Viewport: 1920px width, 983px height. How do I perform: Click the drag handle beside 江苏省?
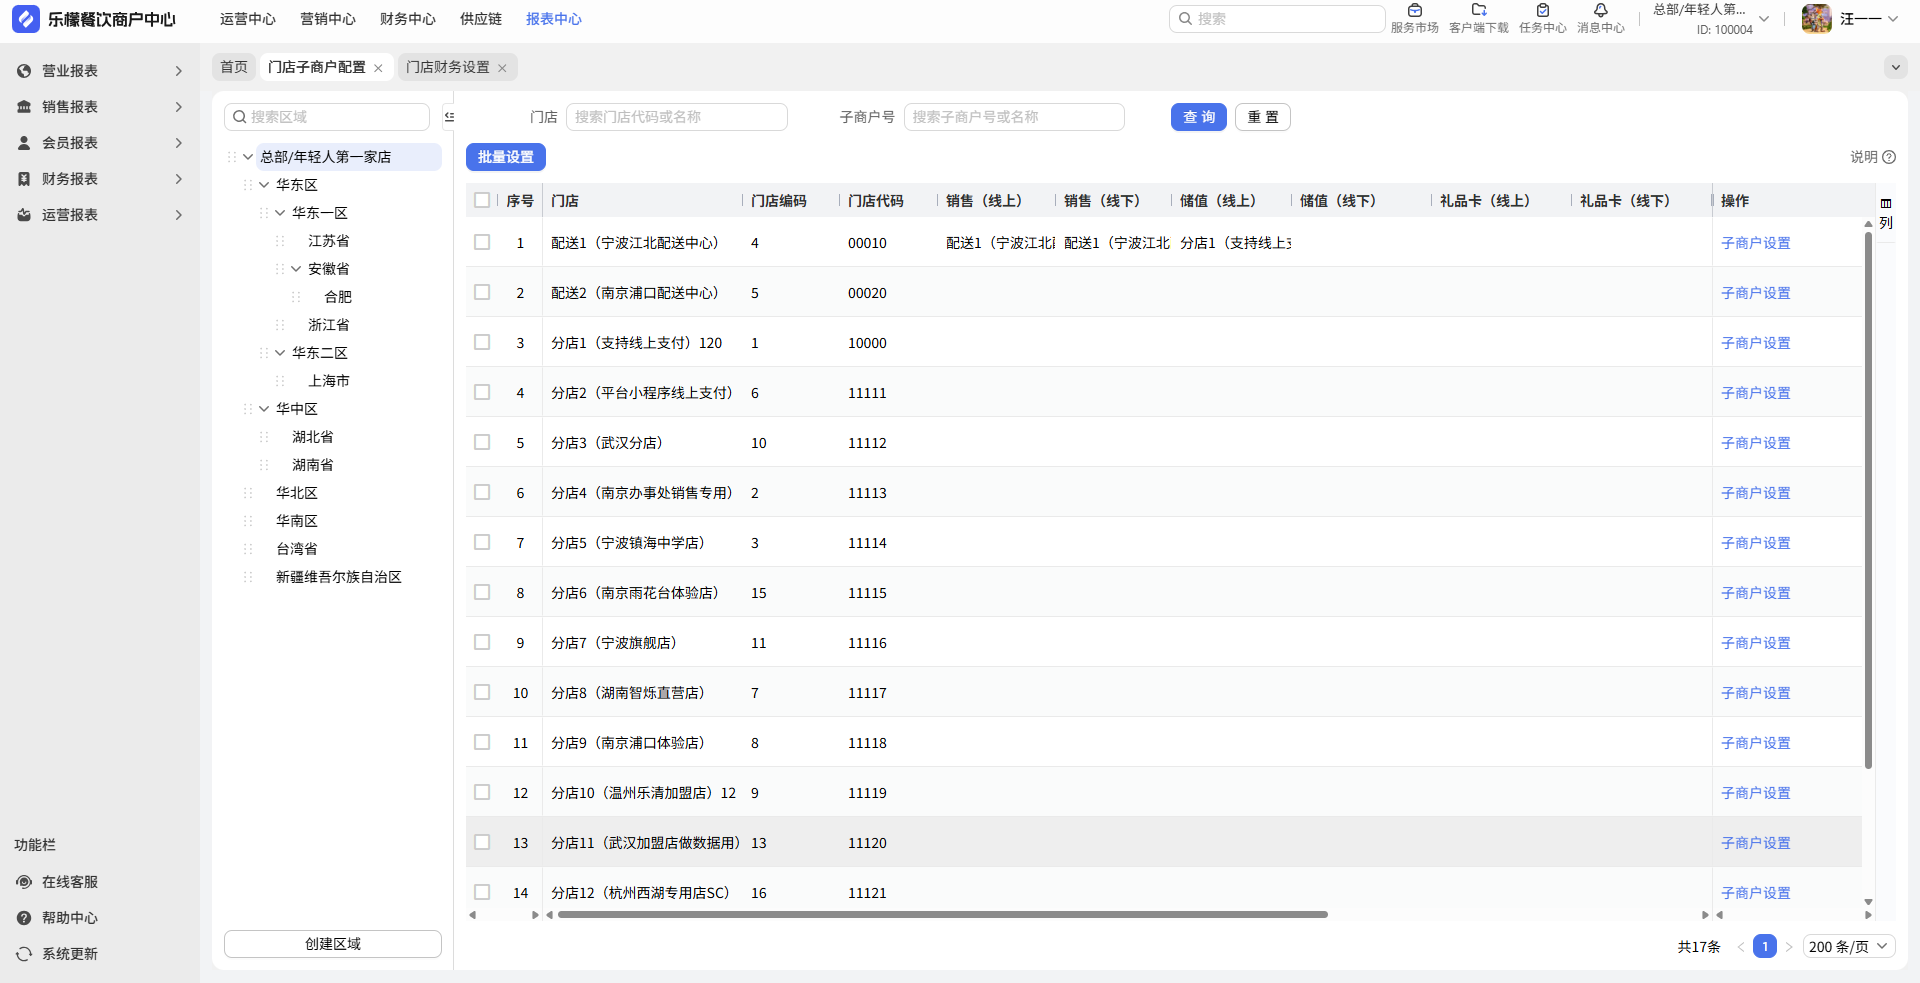pos(280,241)
